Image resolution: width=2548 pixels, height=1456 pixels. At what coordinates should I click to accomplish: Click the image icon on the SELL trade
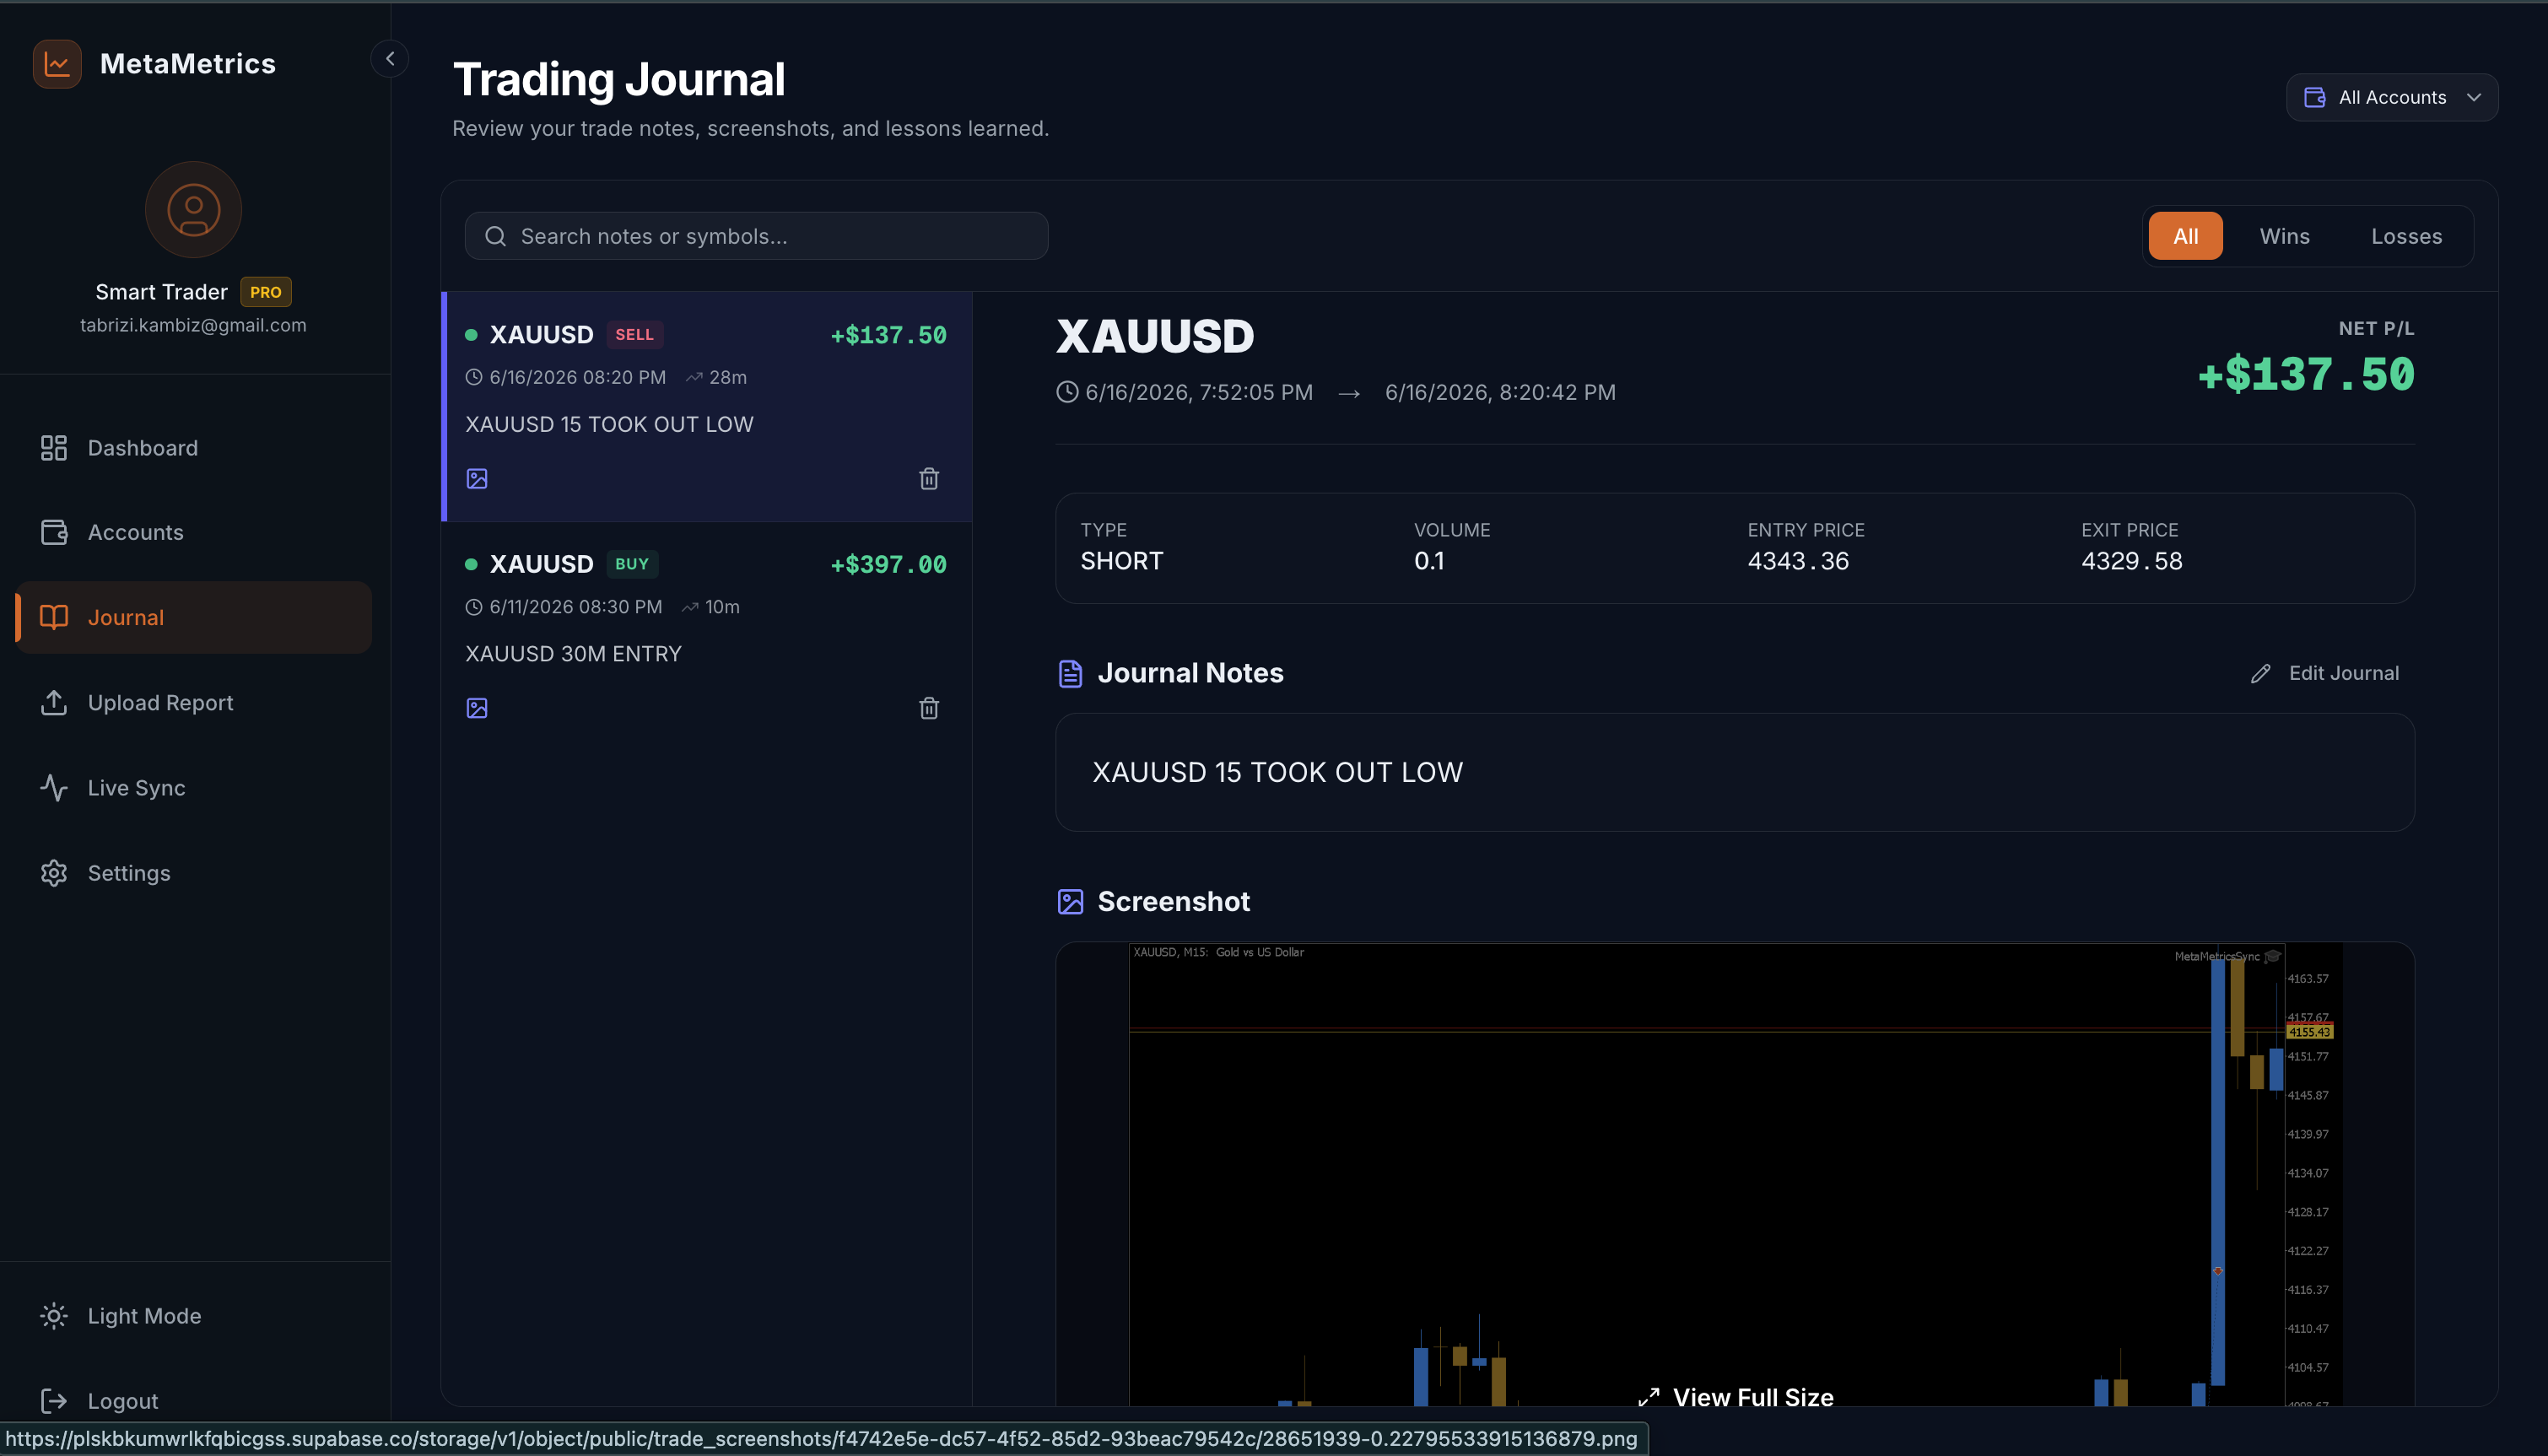tap(477, 479)
